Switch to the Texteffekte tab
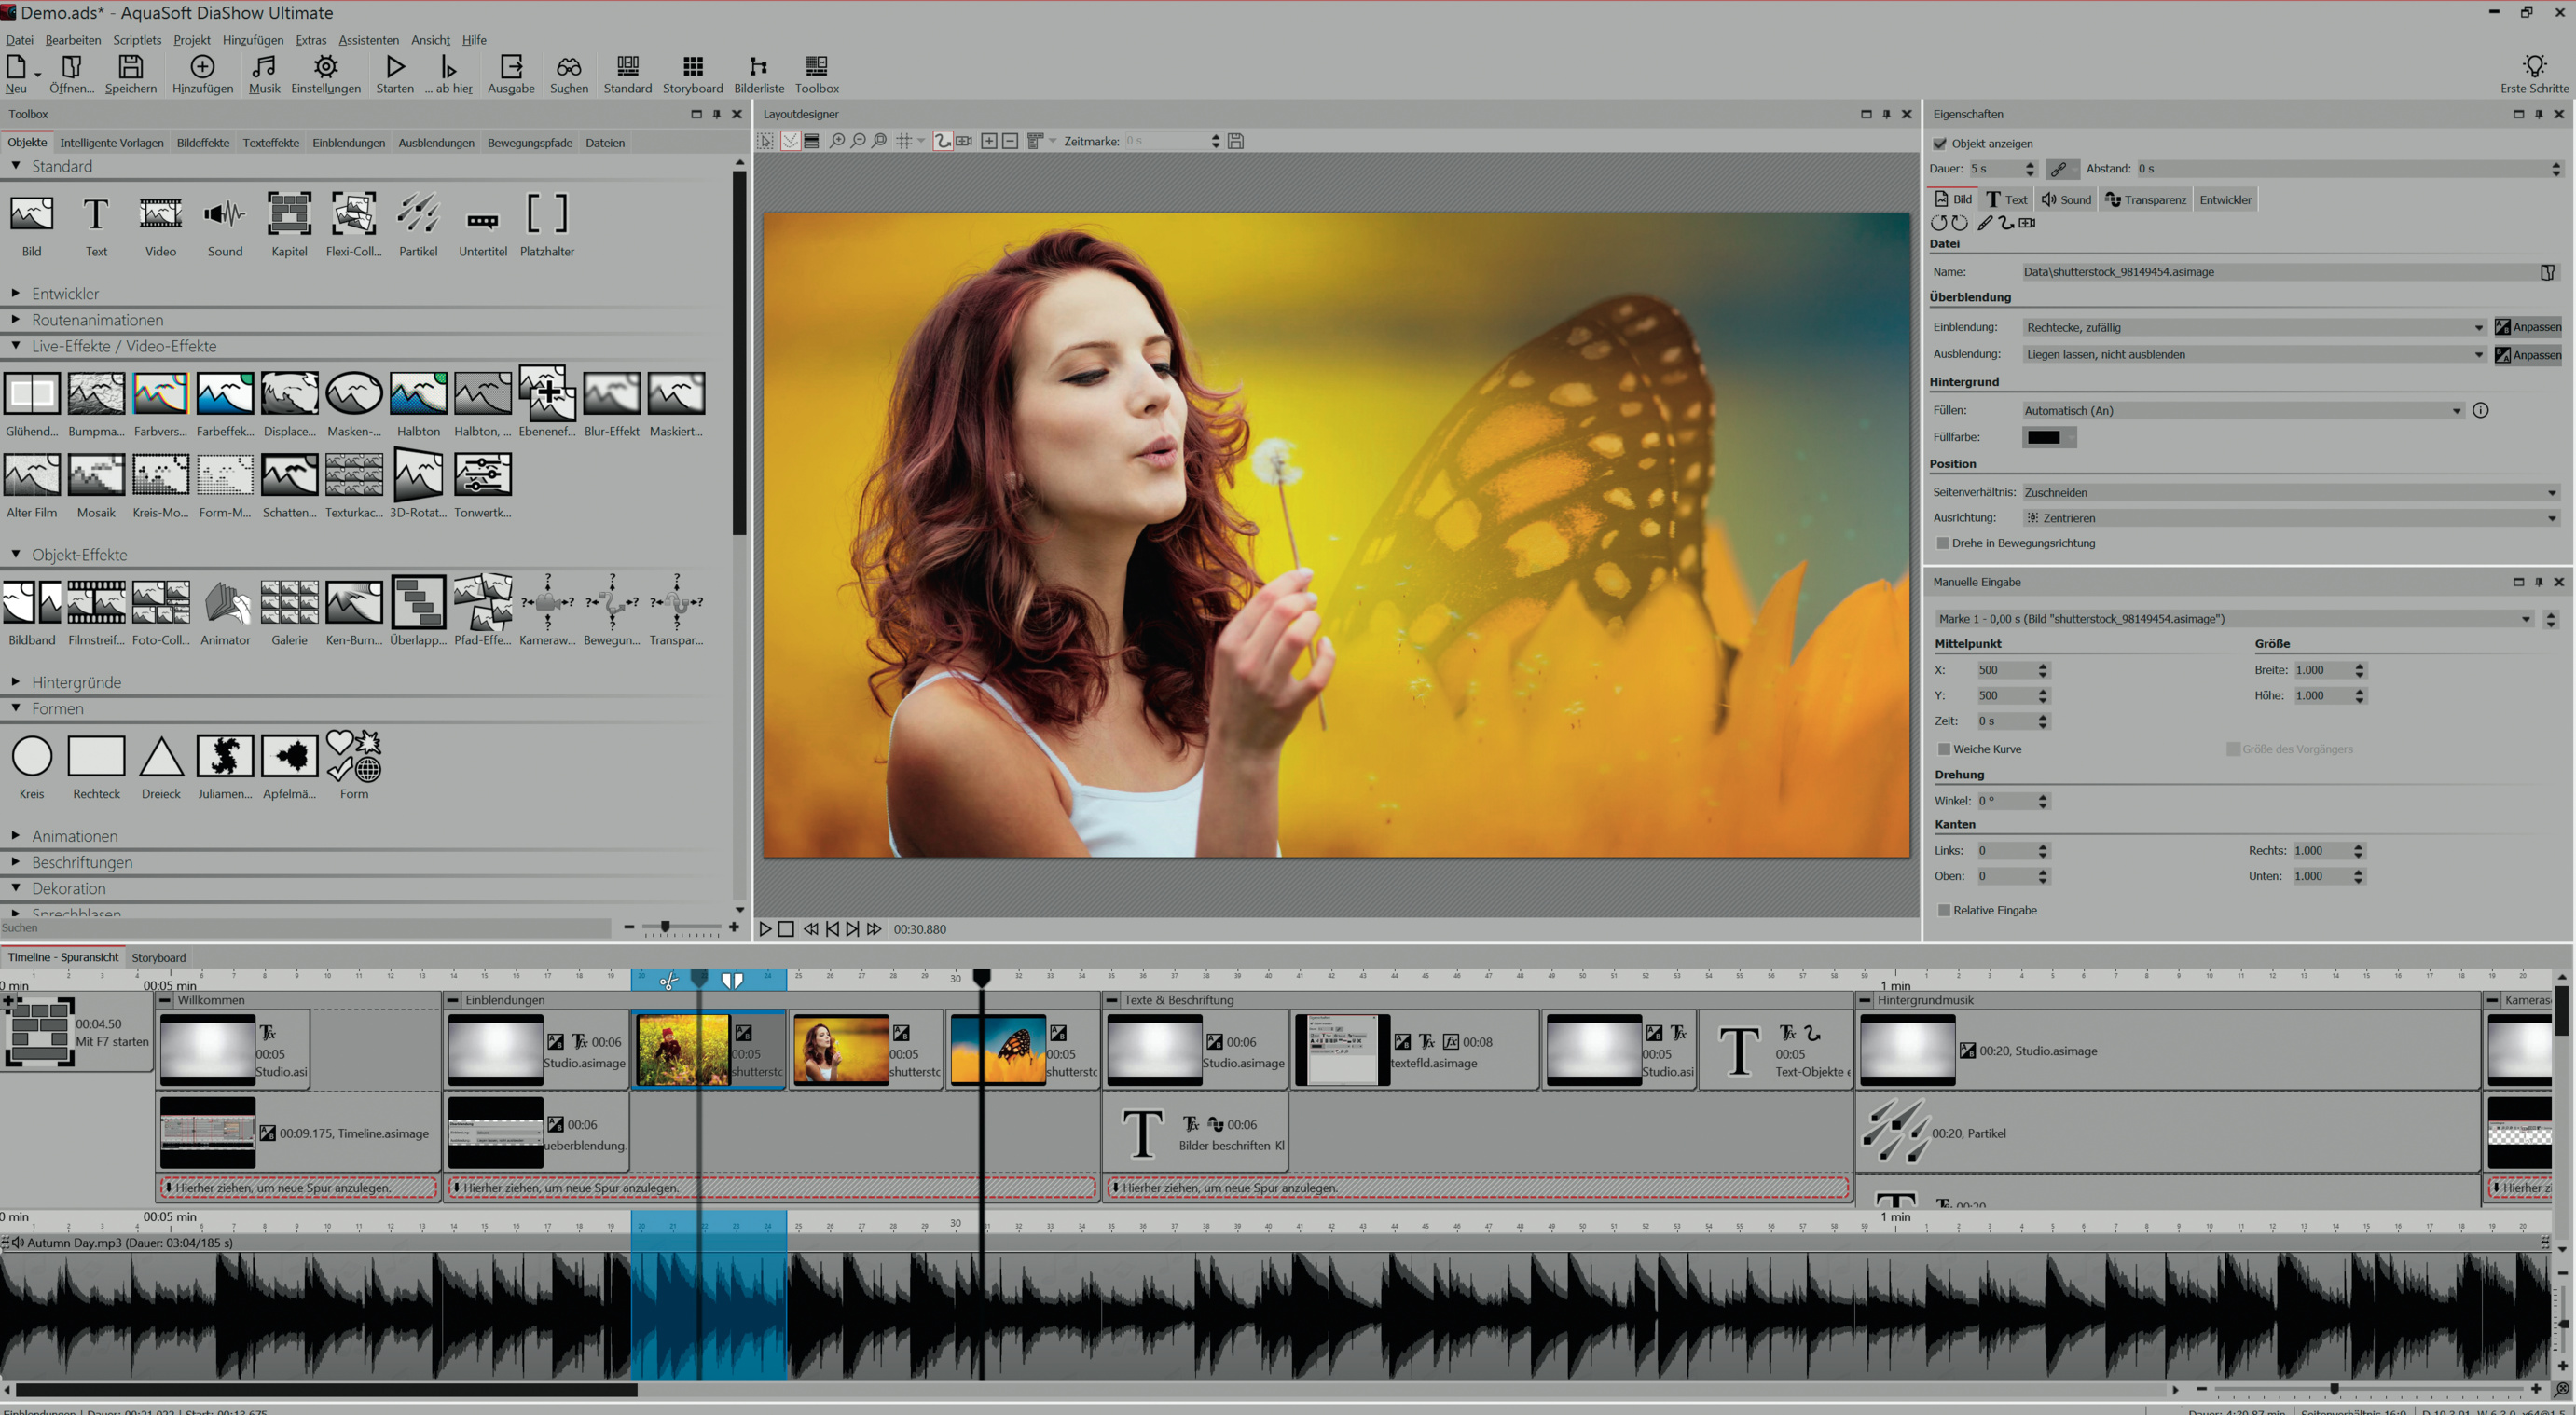This screenshot has width=2576, height=1415. pyautogui.click(x=270, y=143)
